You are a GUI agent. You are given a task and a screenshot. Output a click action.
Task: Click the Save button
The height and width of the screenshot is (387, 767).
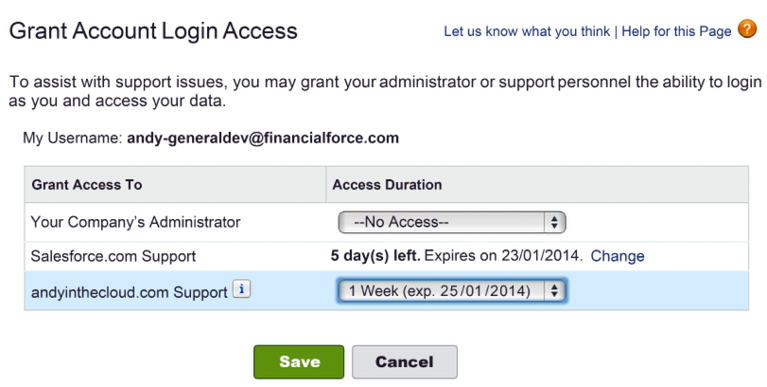[299, 362]
